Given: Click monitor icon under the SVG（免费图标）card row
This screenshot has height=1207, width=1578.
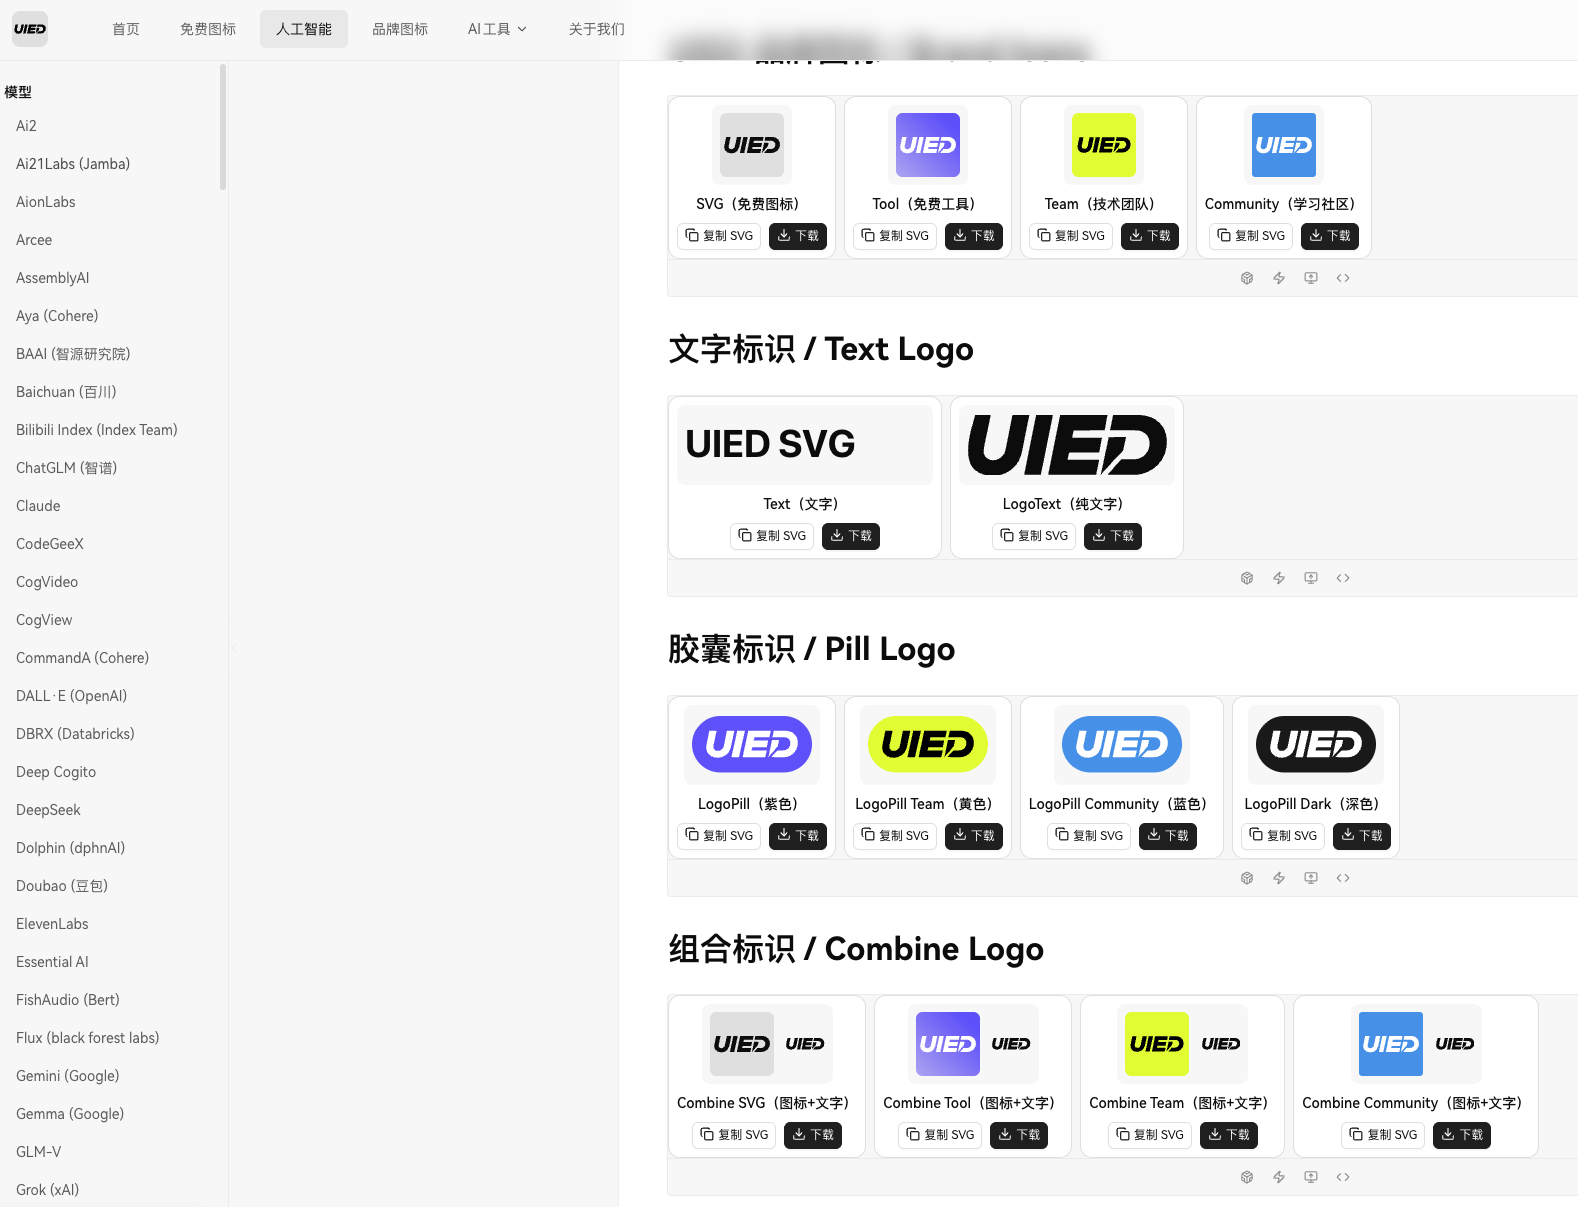Looking at the screenshot, I should [x=1311, y=278].
